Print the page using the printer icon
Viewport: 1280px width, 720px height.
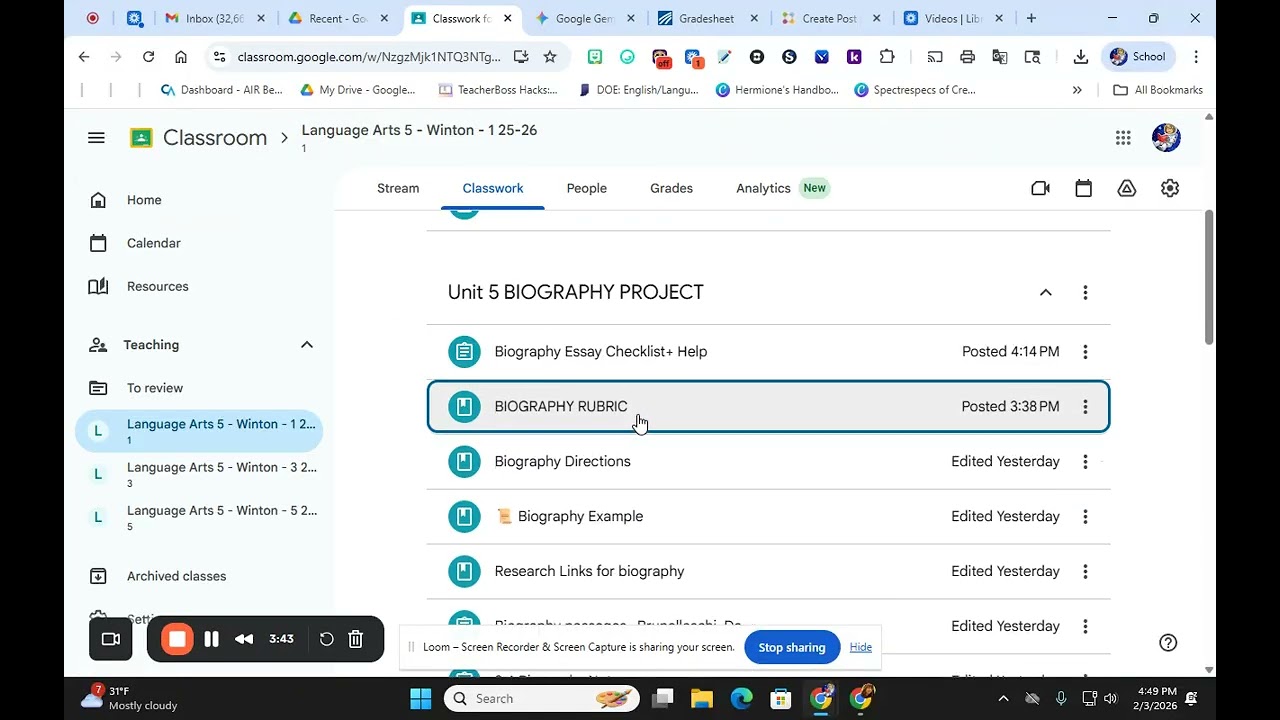pos(967,57)
